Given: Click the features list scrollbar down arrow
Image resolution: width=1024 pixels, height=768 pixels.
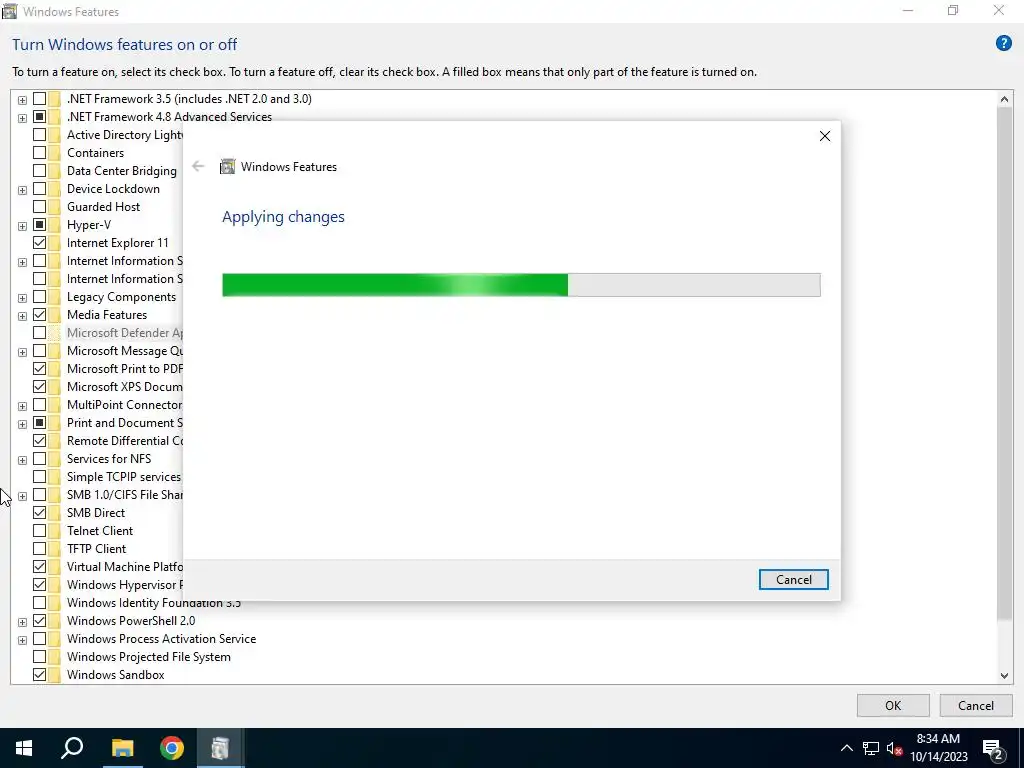Looking at the screenshot, I should coord(1004,676).
